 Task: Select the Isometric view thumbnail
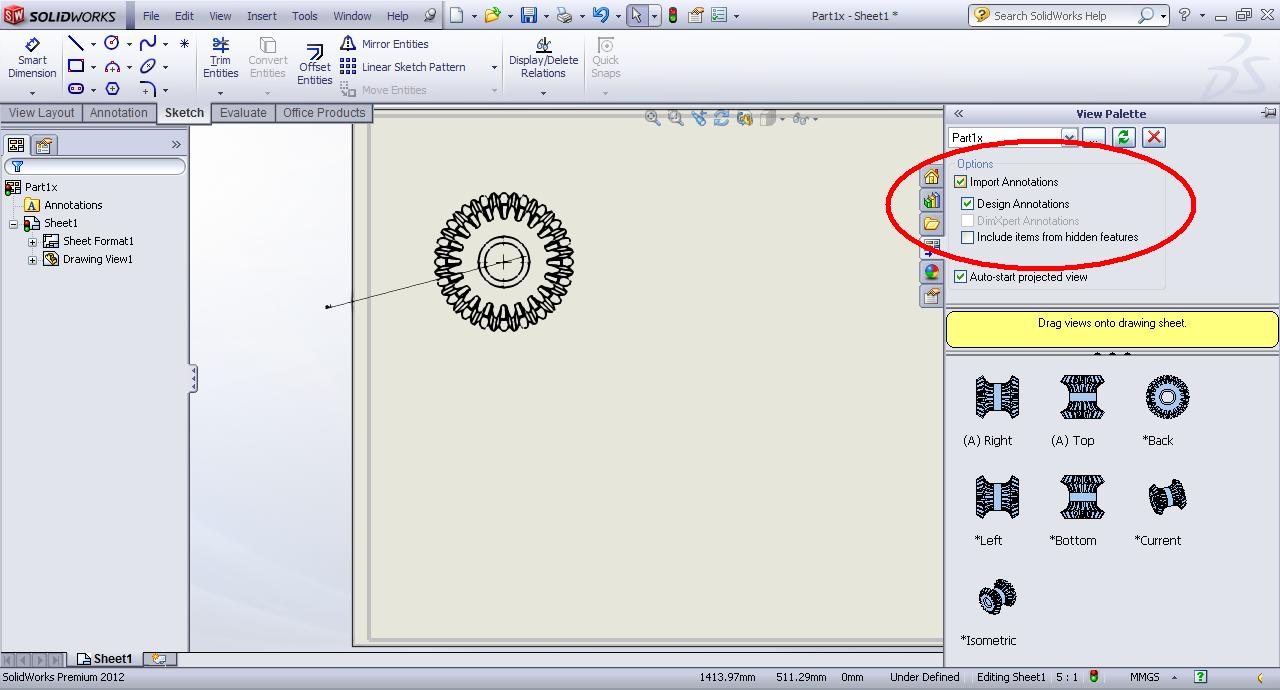tap(997, 598)
